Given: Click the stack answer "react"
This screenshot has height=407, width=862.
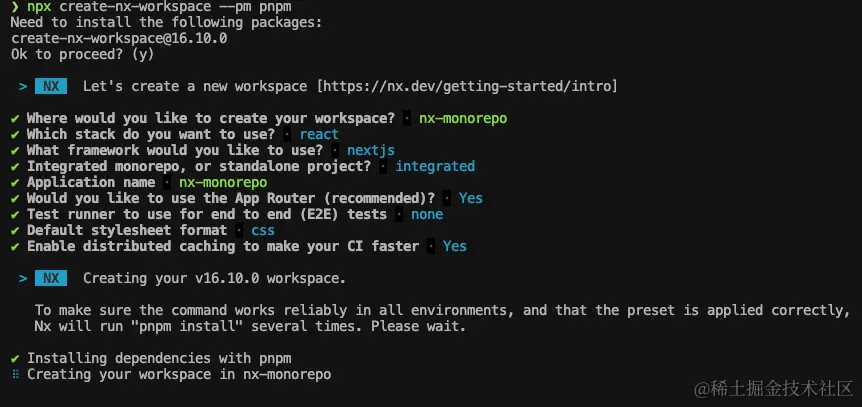Looking at the screenshot, I should coord(319,134).
